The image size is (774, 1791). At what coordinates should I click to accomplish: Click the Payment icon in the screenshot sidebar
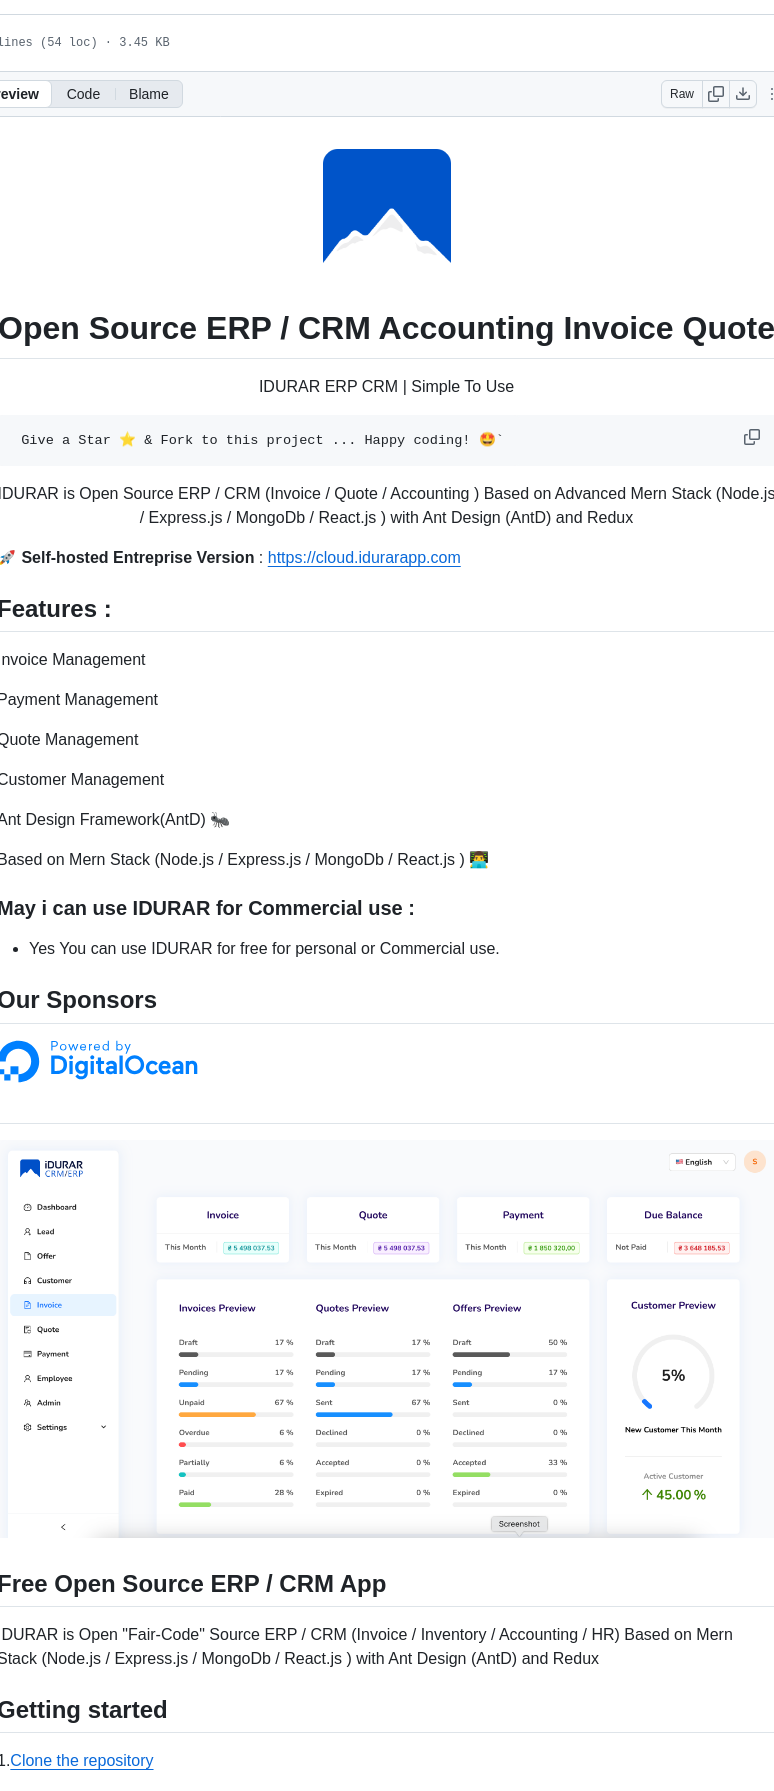(x=27, y=1354)
